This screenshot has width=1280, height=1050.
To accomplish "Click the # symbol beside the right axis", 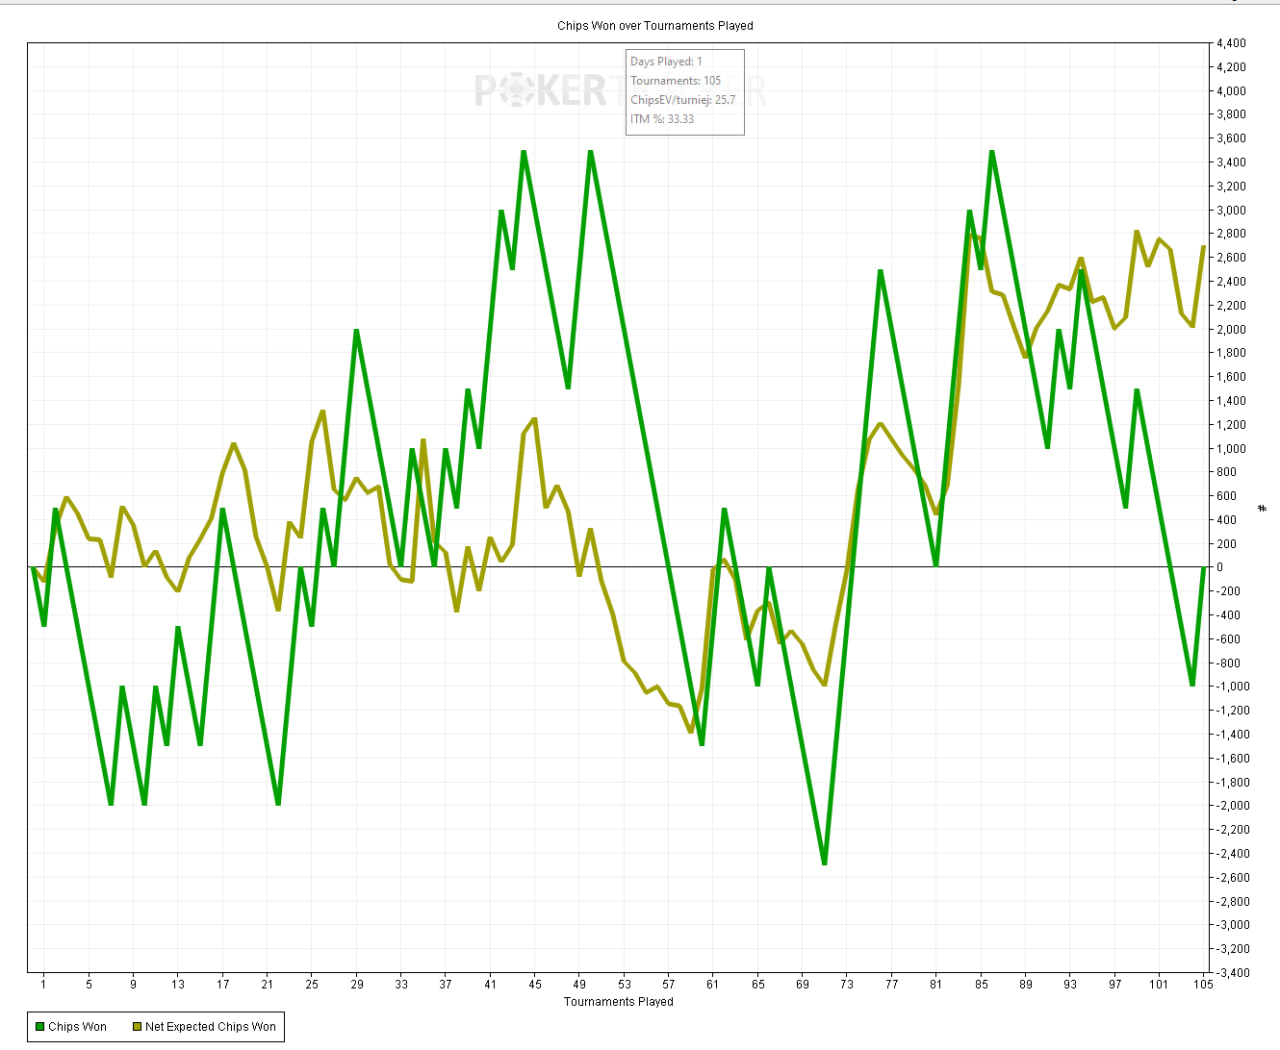I will [x=1262, y=509].
